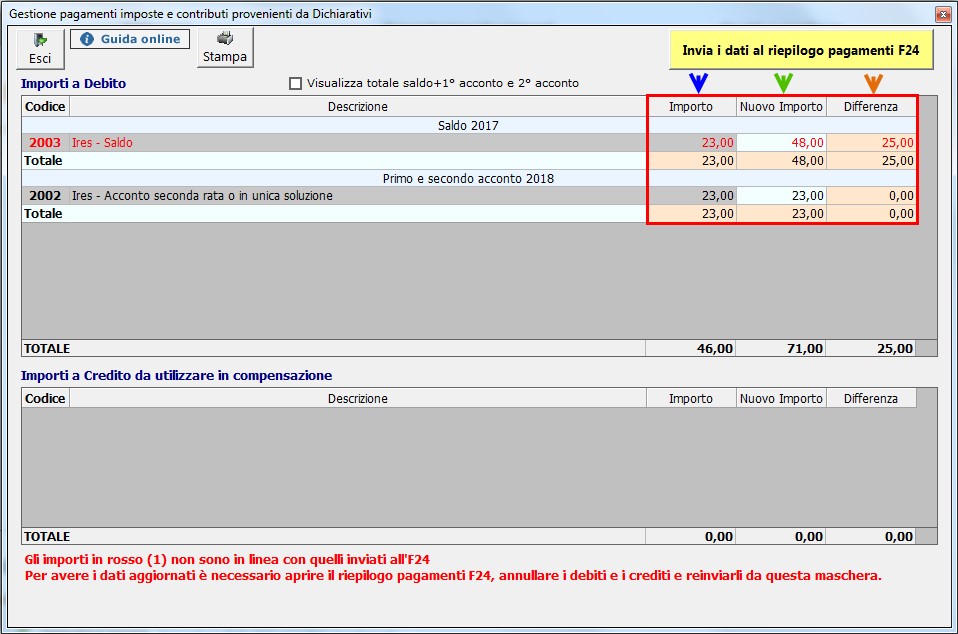Close the Gestione pagamenti window
The image size is (958, 634).
942,14
